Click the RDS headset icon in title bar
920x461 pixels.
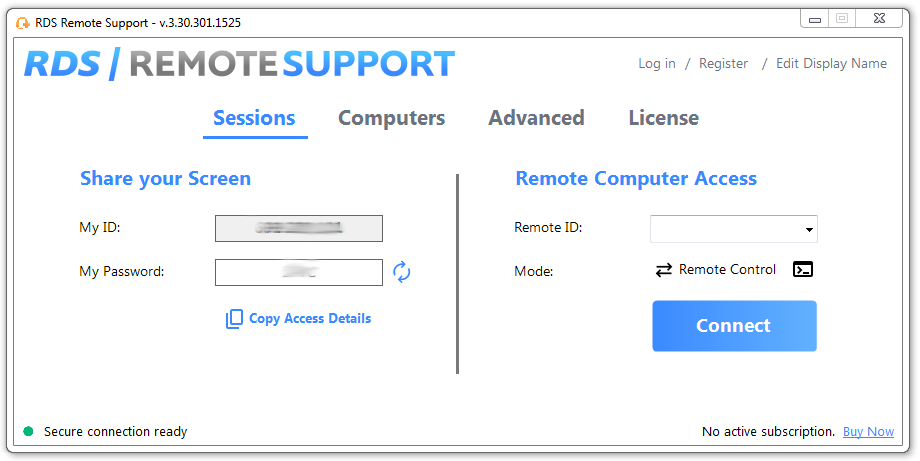[x=22, y=22]
